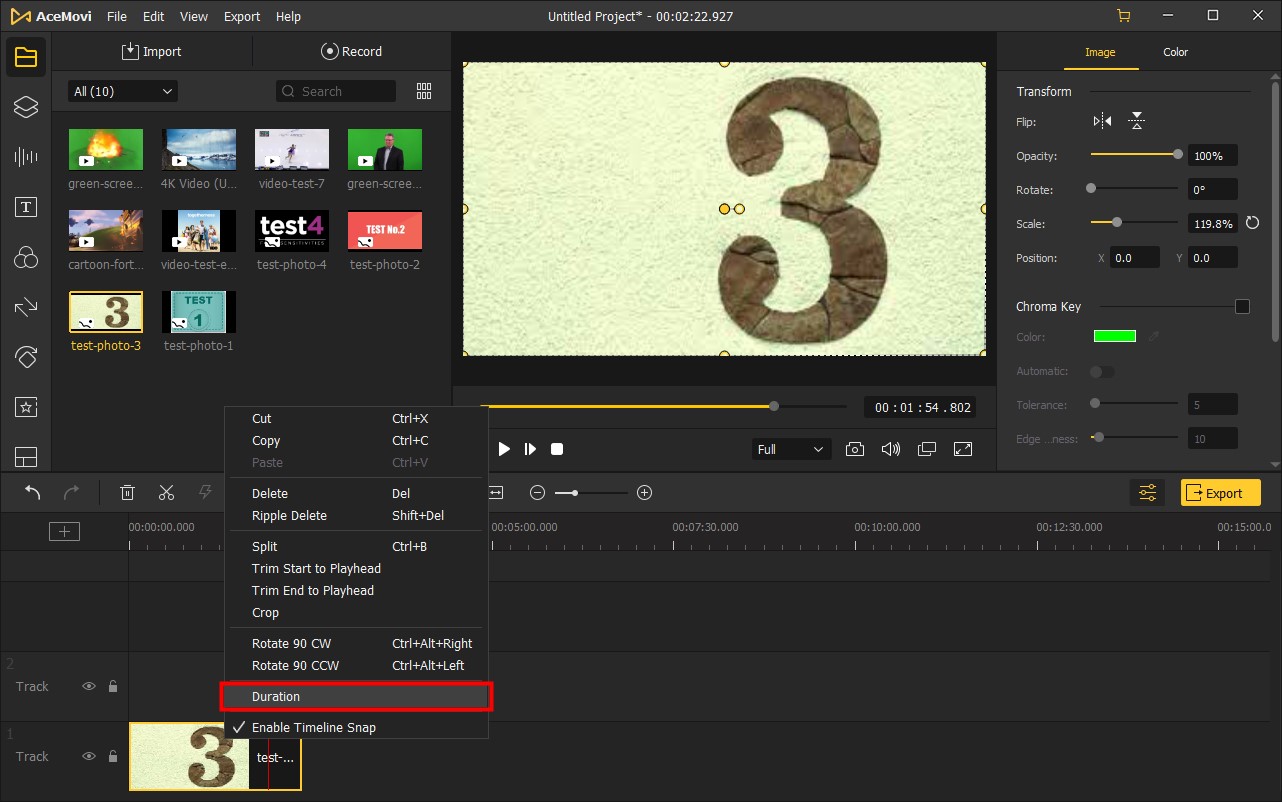Hide Track 2 with eye icon
The image size is (1282, 802).
click(89, 686)
